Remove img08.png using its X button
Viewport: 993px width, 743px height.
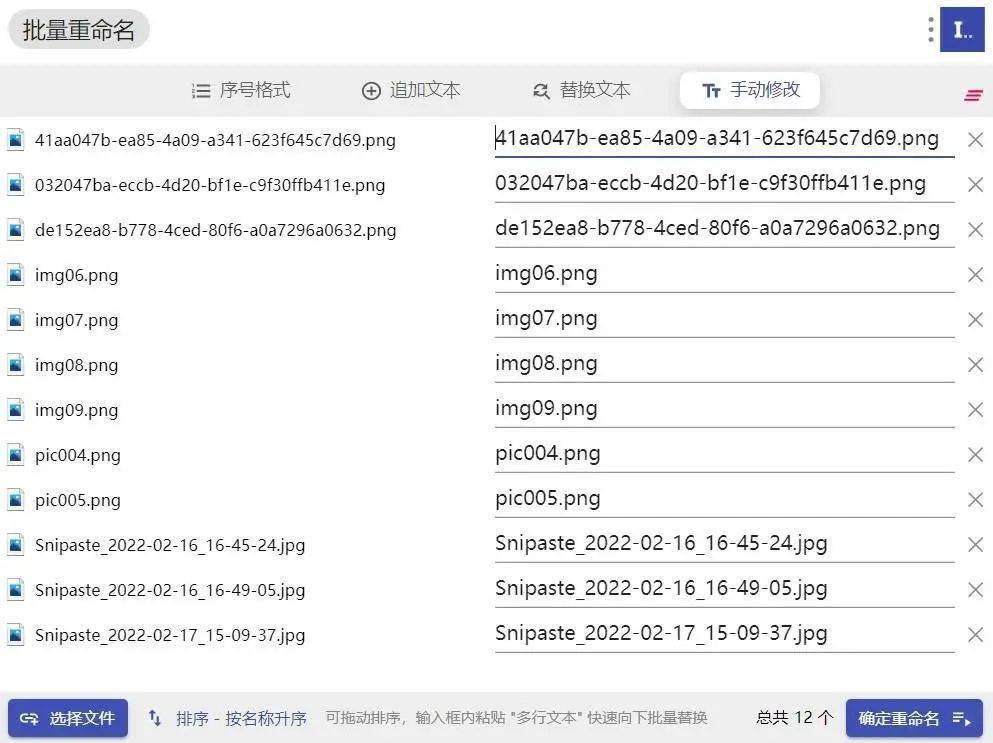pos(975,364)
